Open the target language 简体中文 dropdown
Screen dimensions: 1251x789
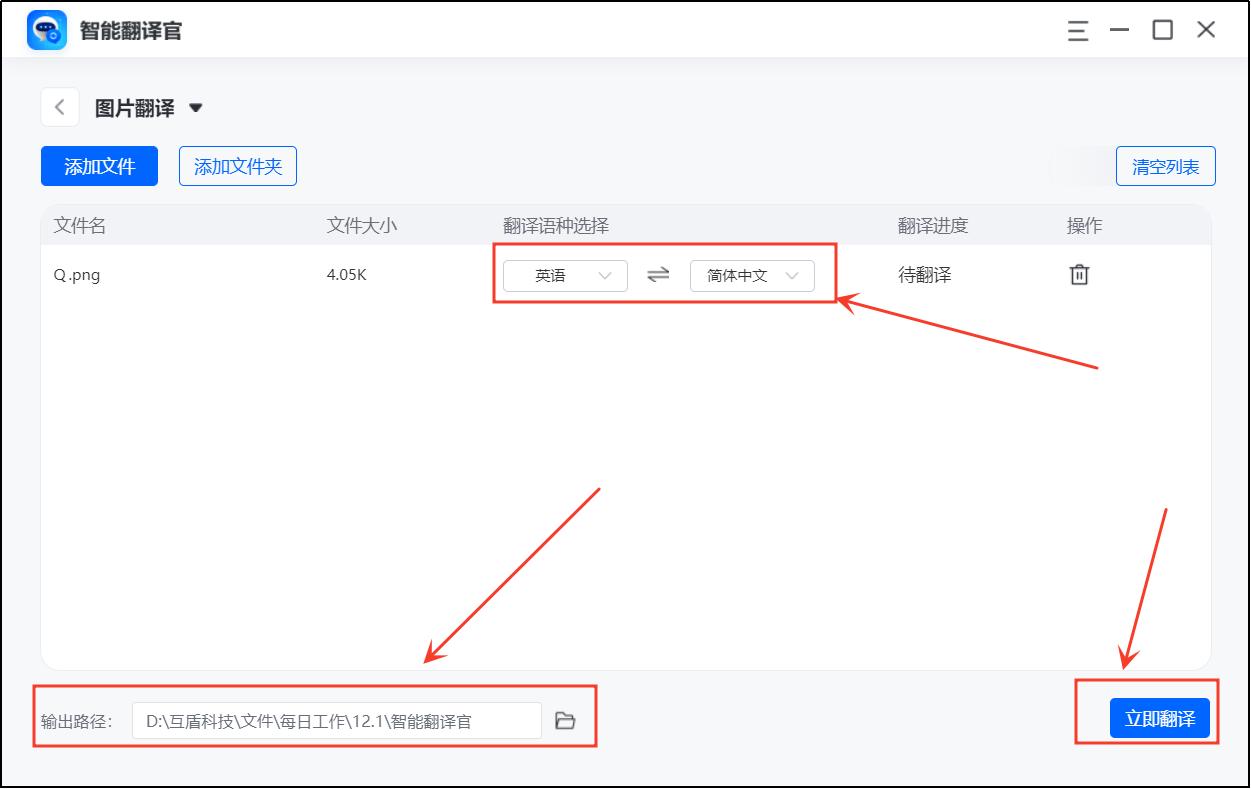(752, 275)
